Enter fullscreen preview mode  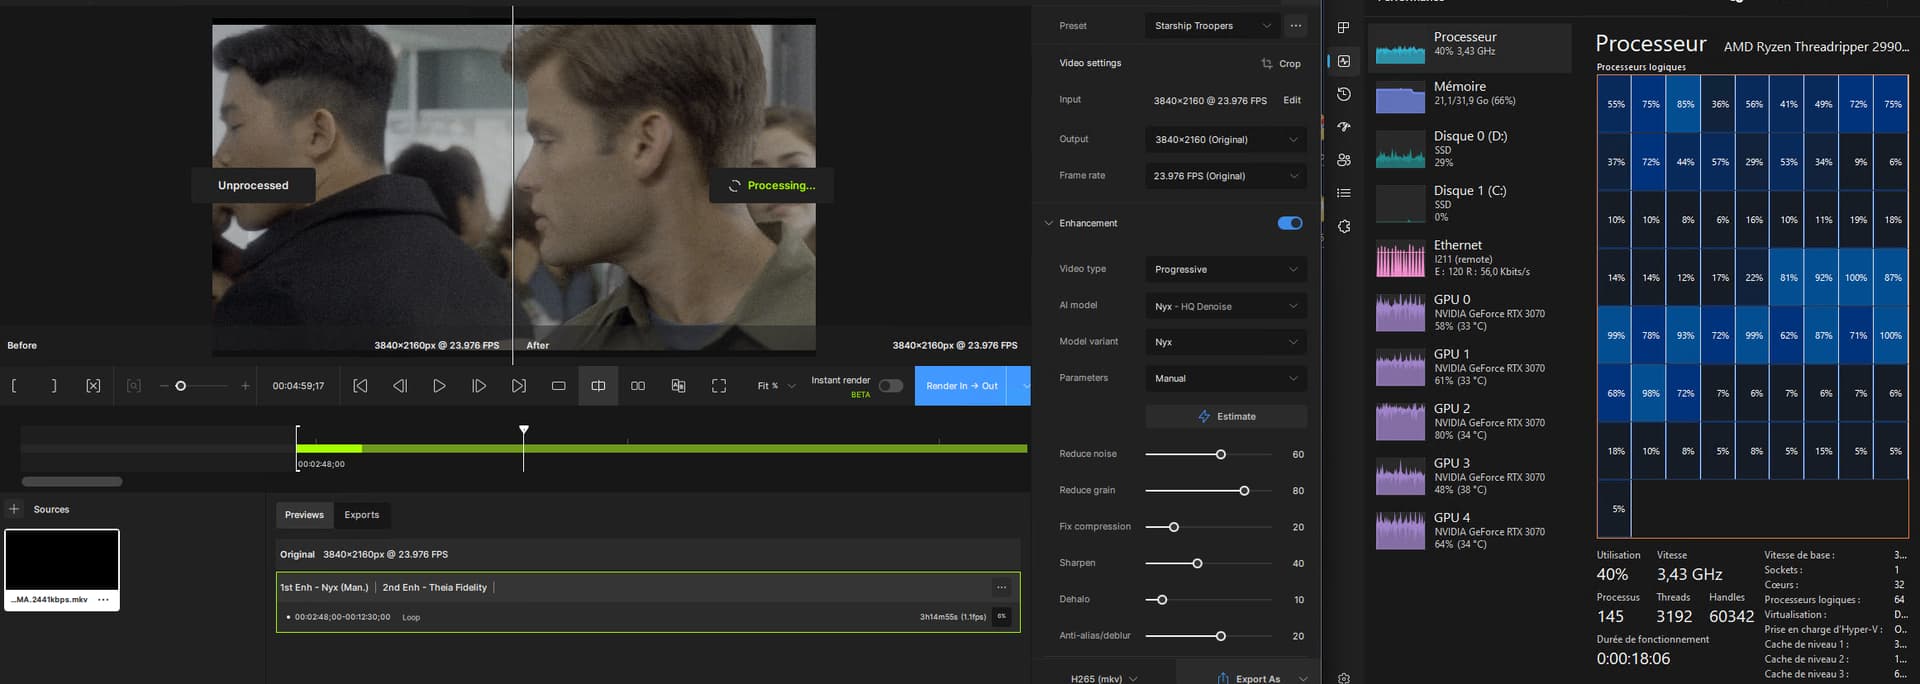tap(718, 386)
